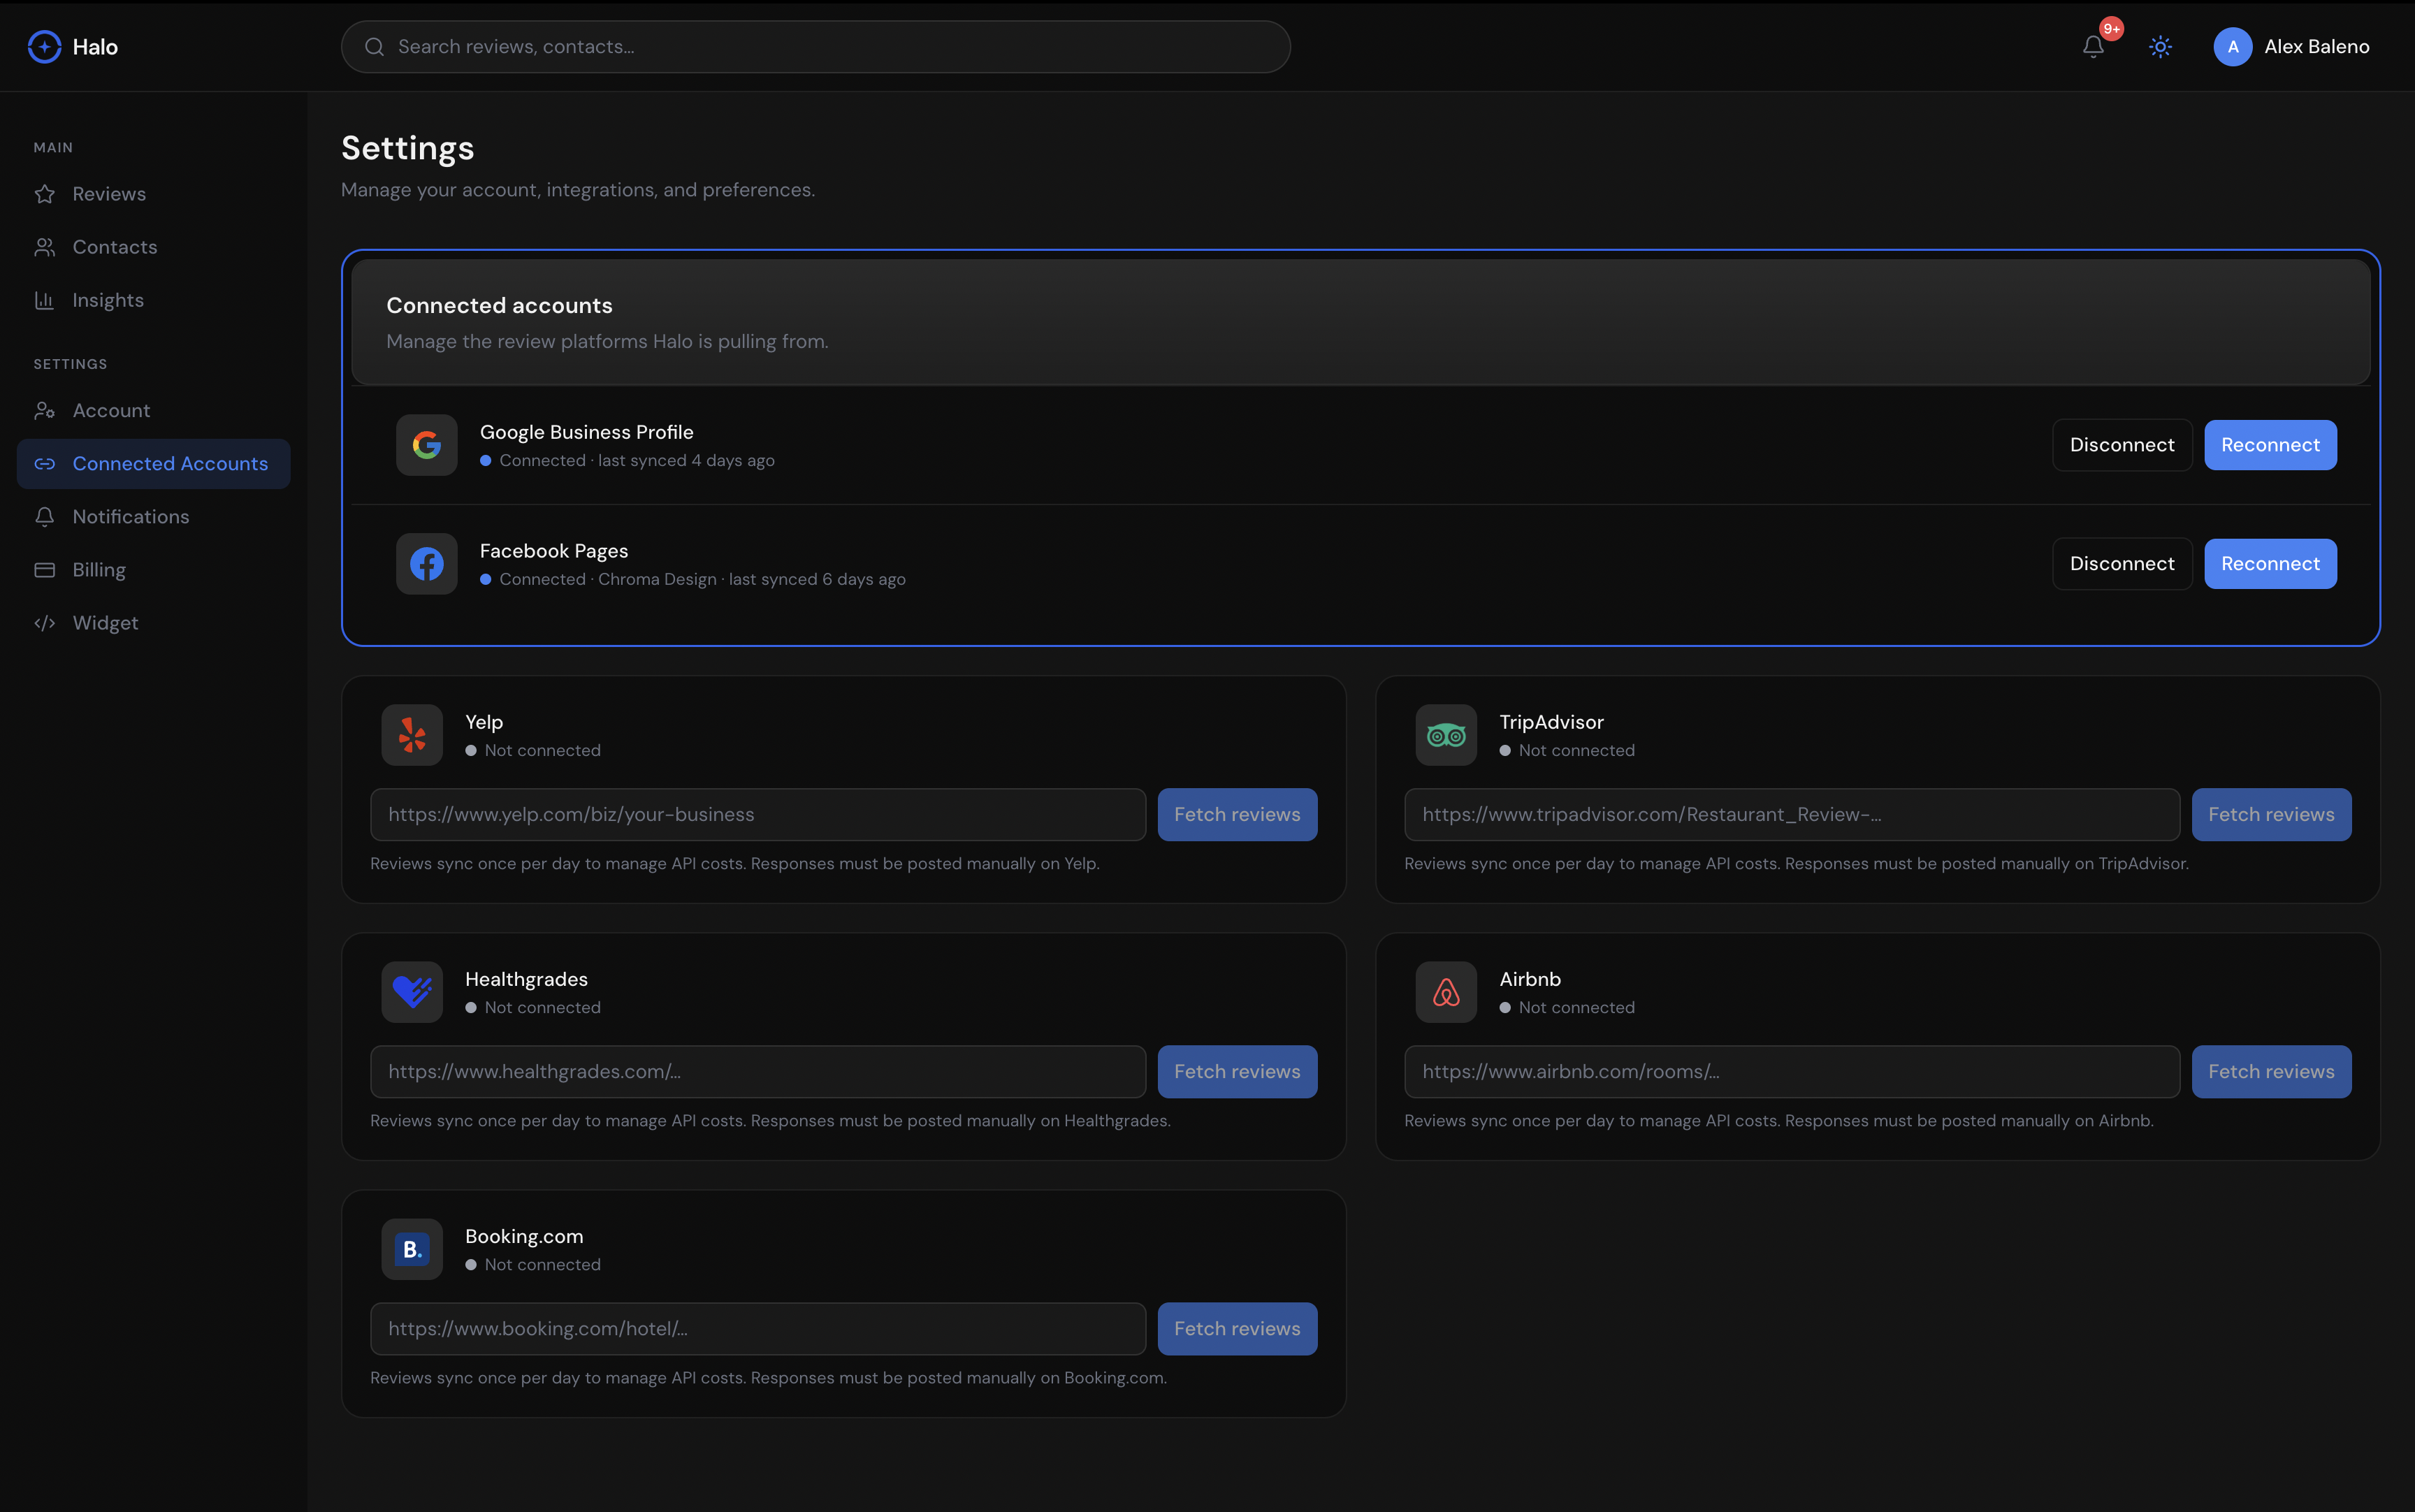Click the TripAdvisor URL input field
Screen dimensions: 2415x1512
point(1790,814)
